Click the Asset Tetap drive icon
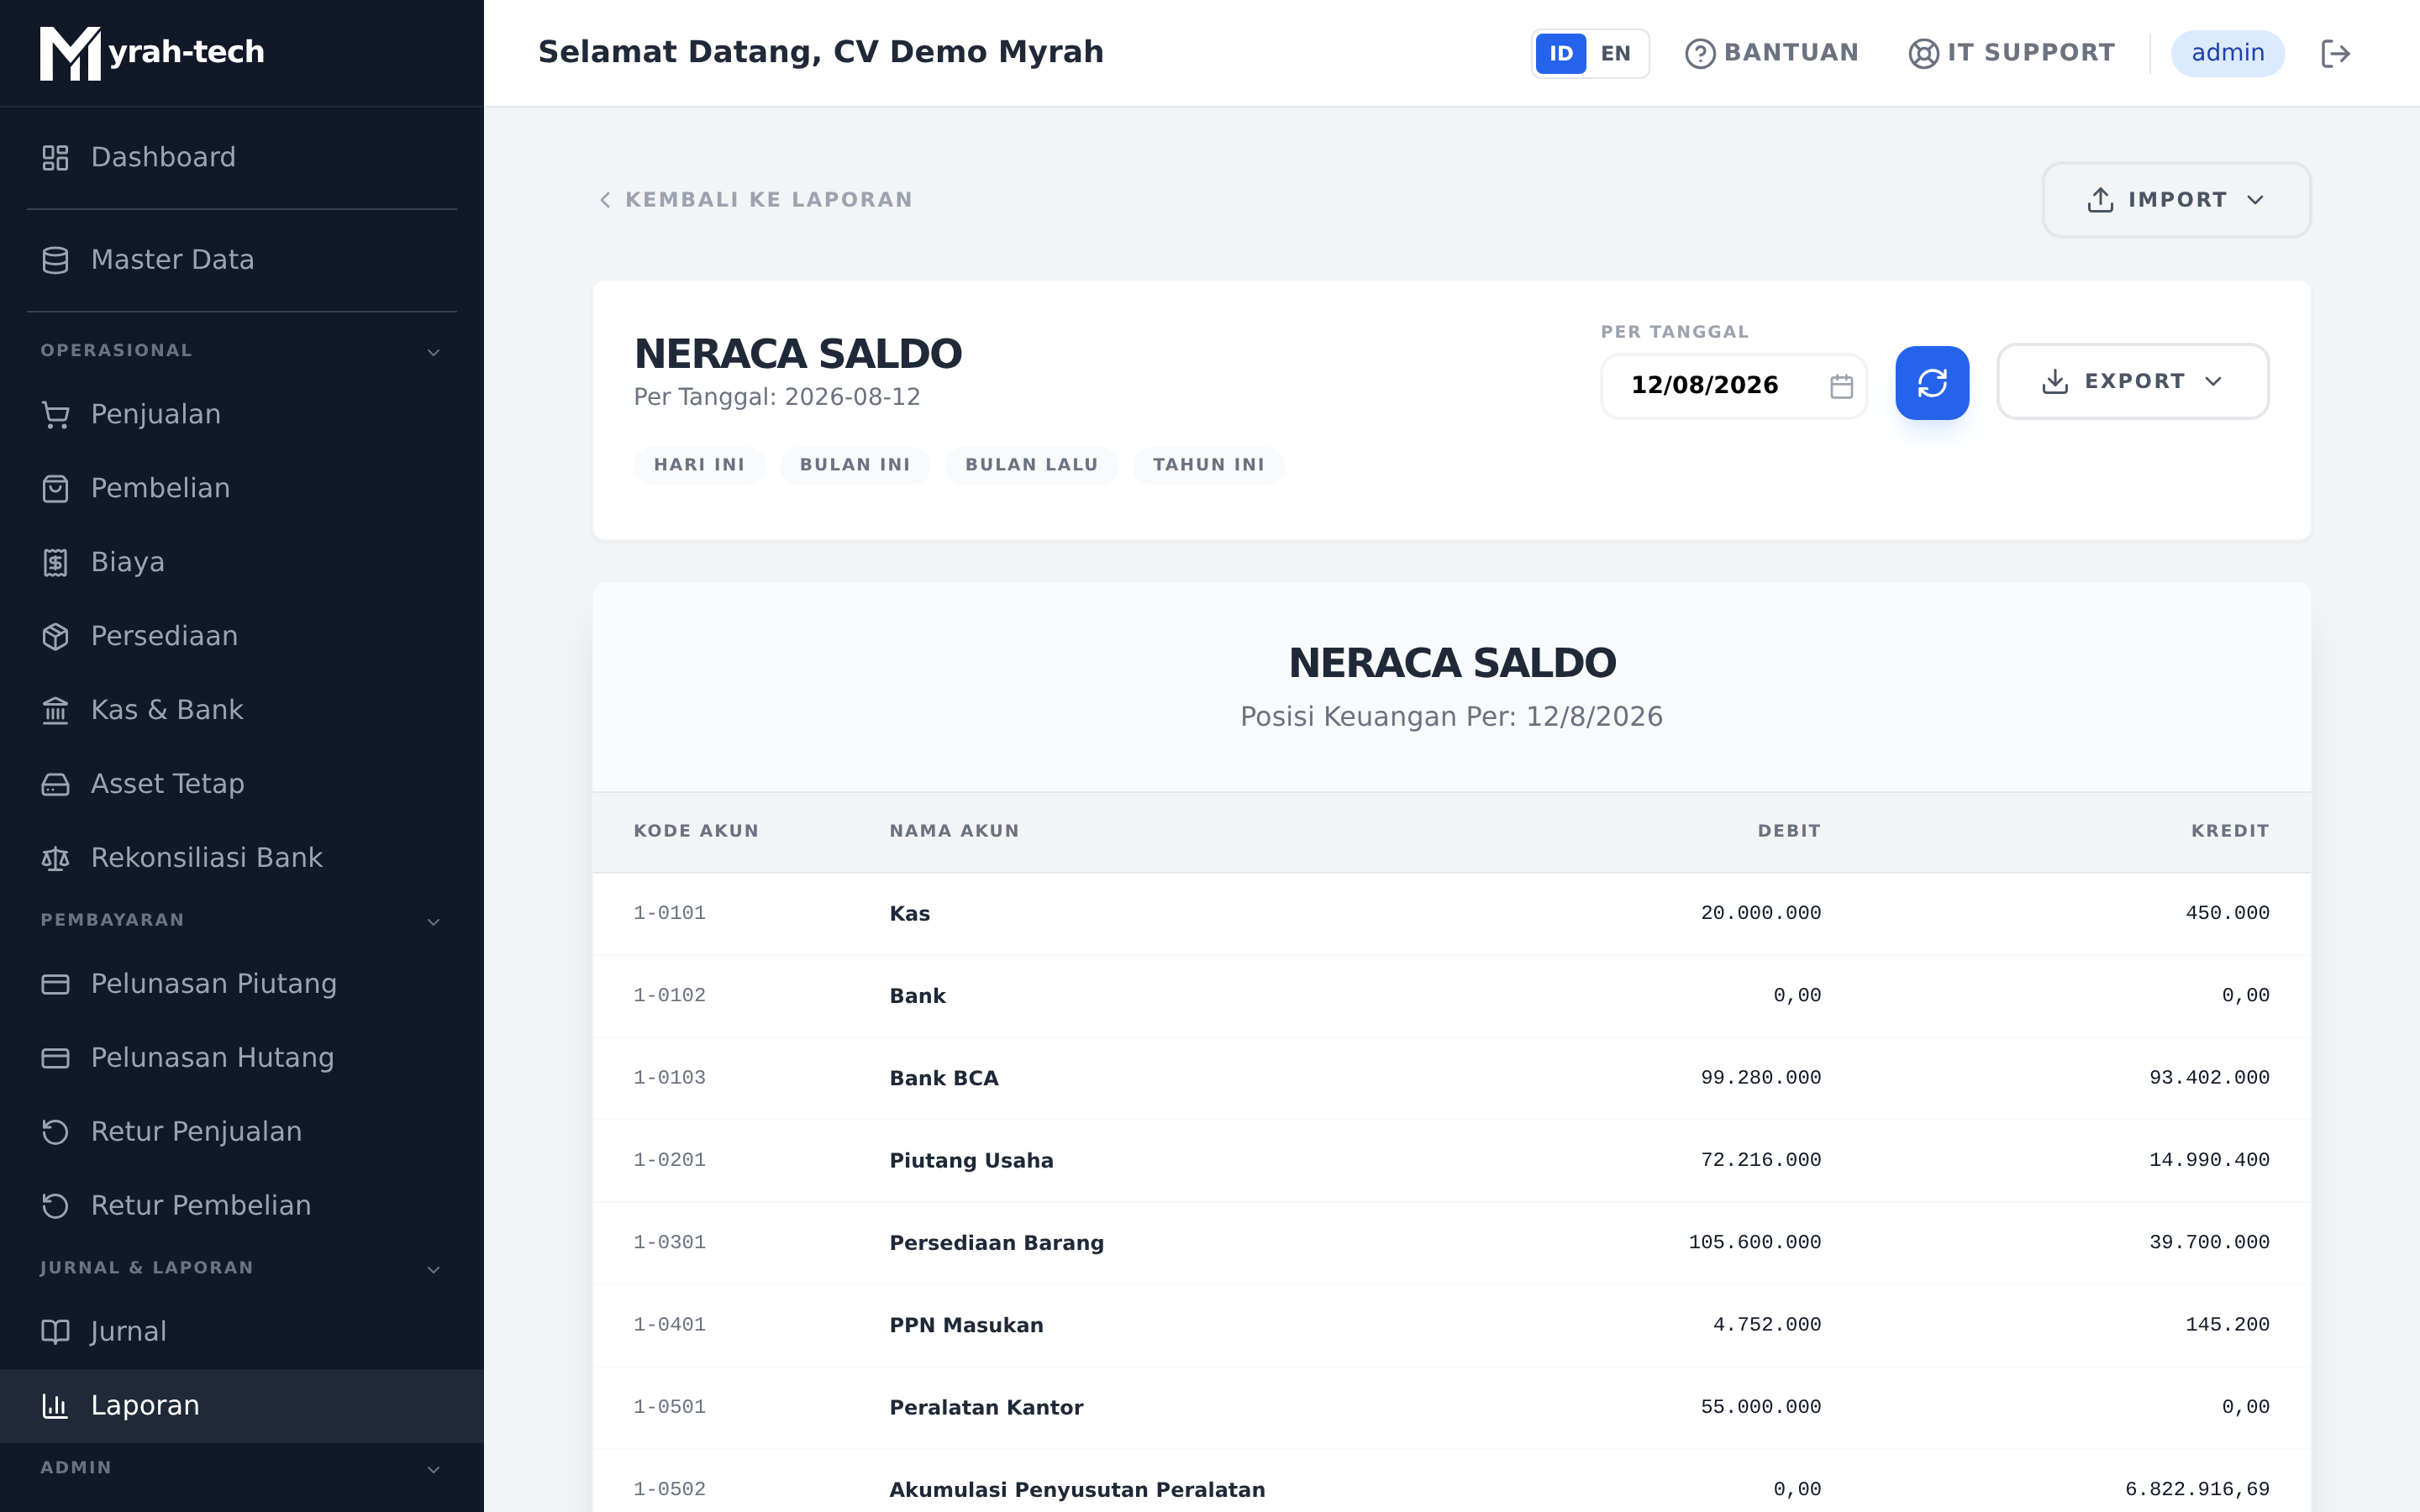 click(x=55, y=785)
